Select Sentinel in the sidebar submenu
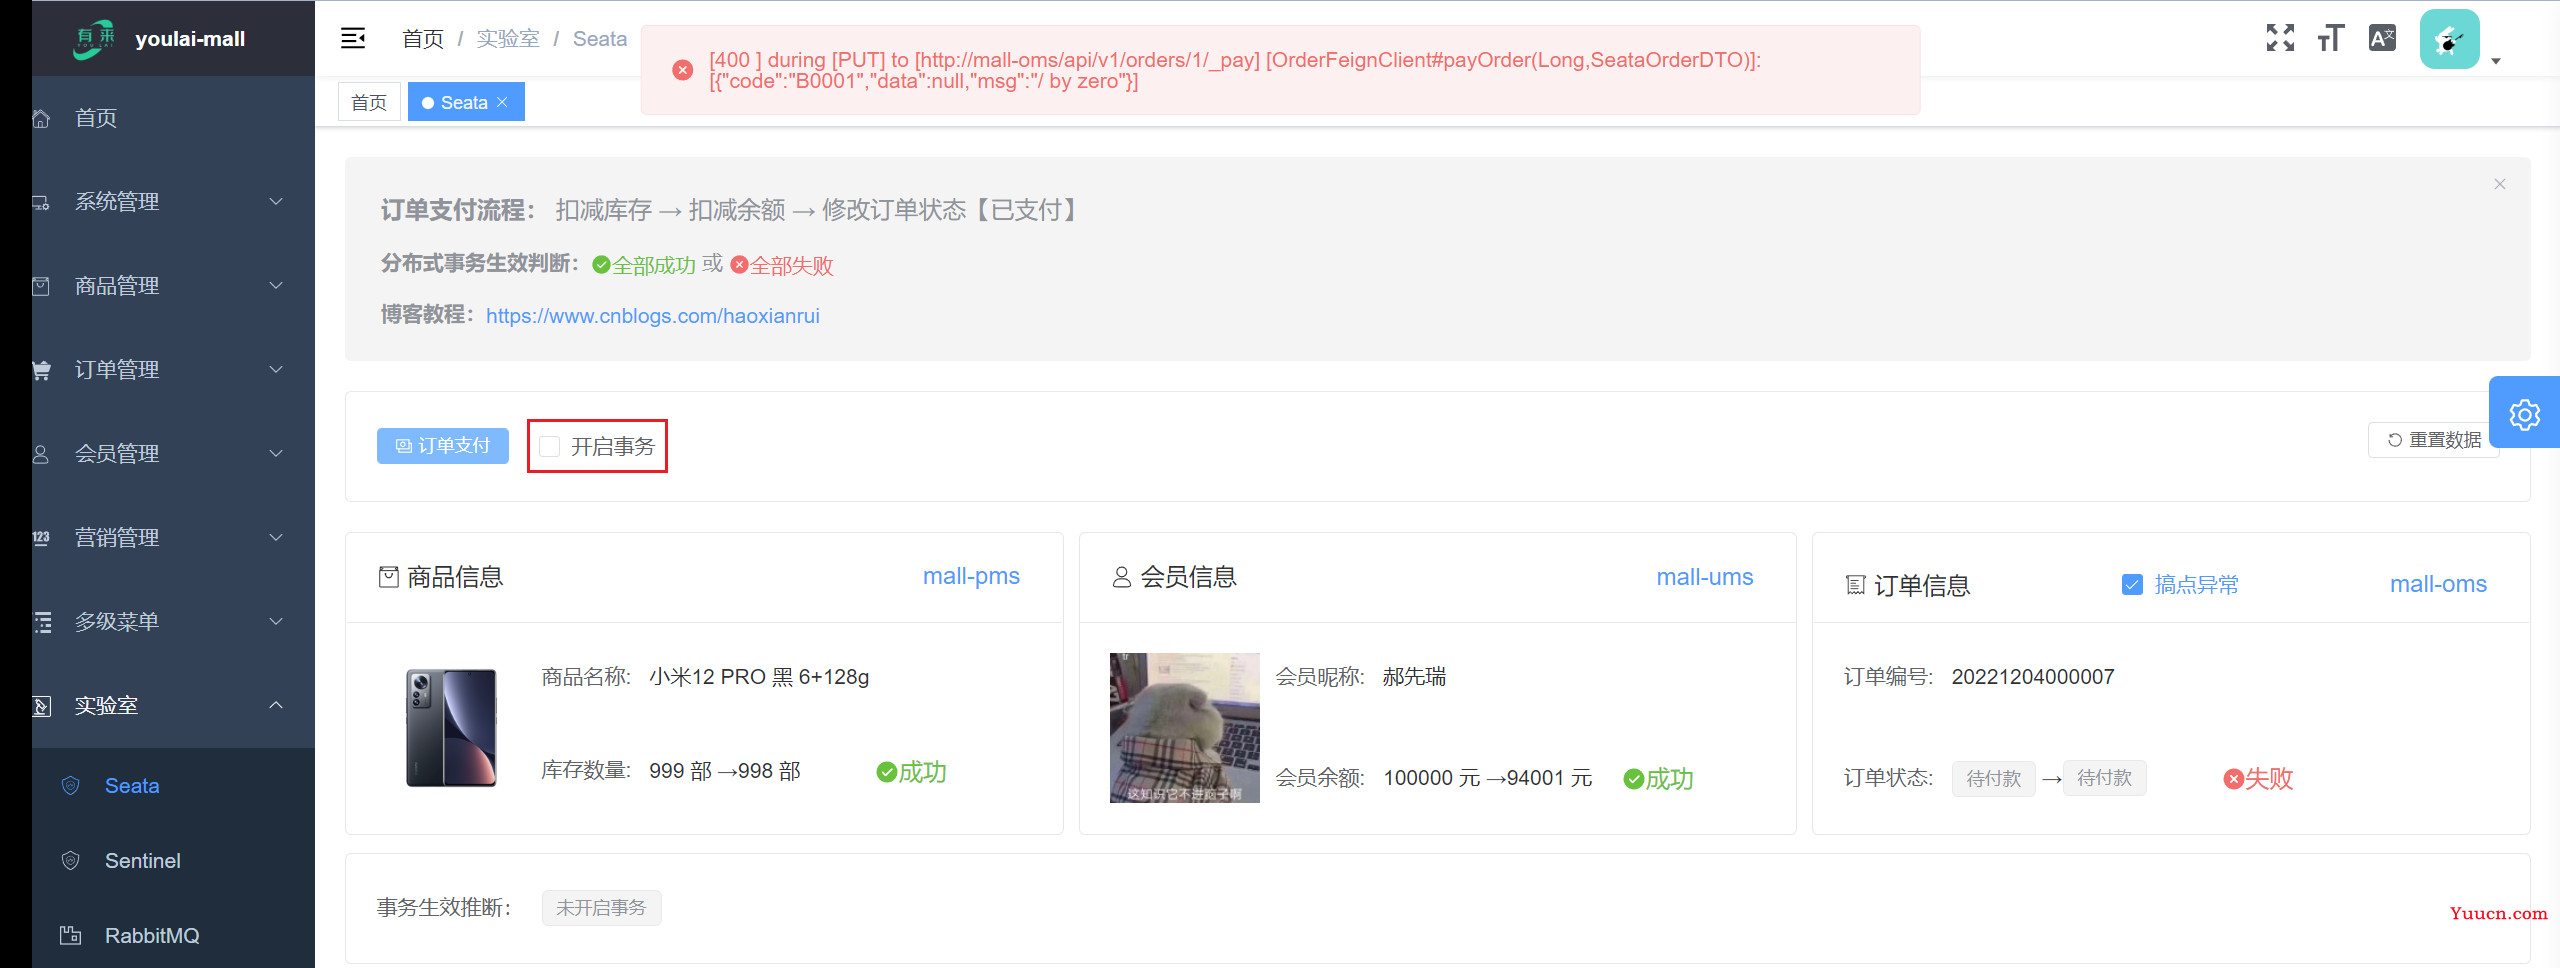The height and width of the screenshot is (968, 2560). [x=173, y=861]
